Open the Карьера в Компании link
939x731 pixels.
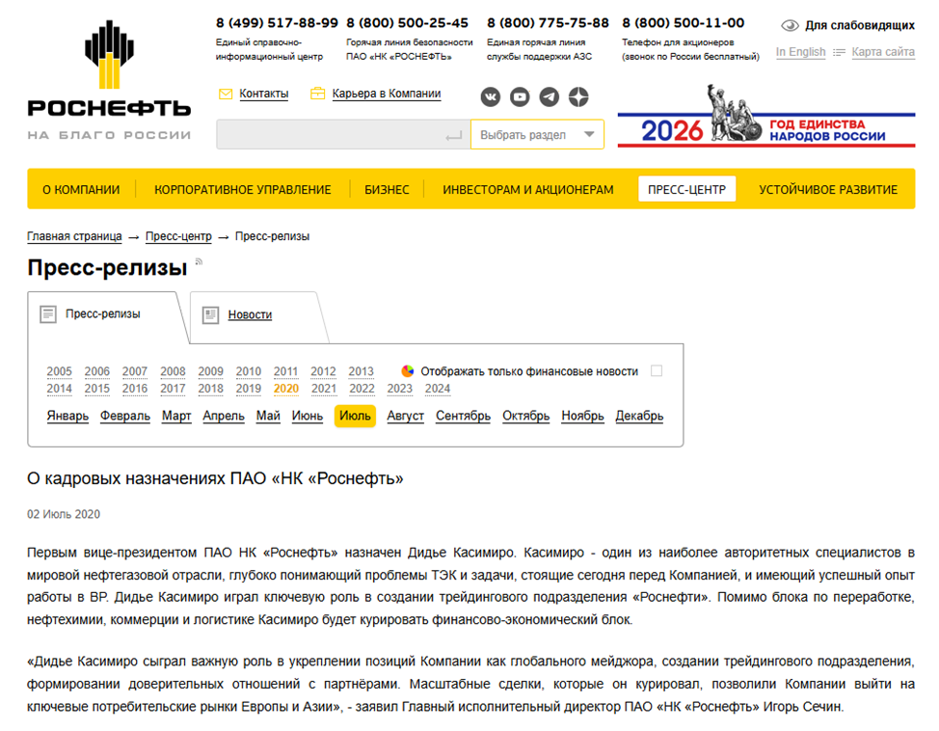click(x=386, y=94)
